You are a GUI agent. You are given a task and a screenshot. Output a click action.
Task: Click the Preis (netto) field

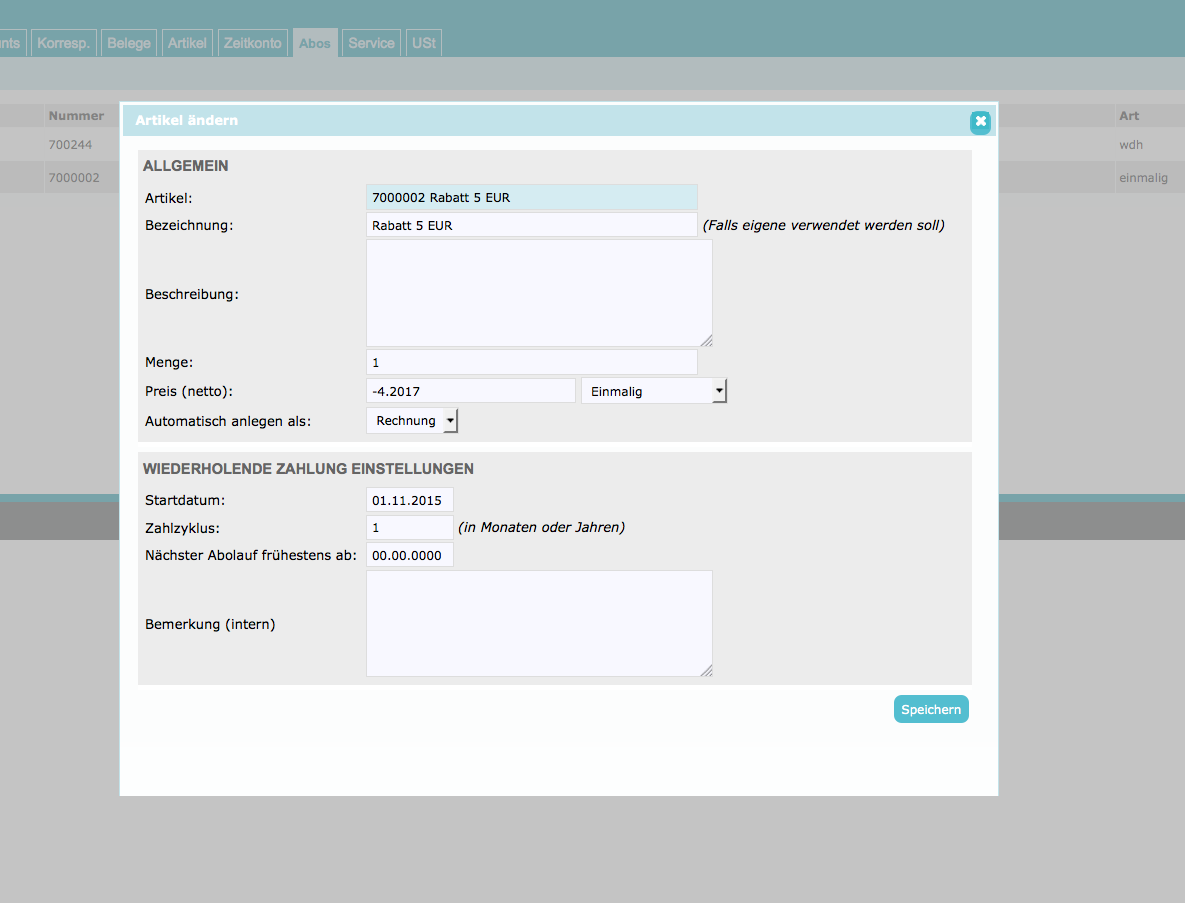[x=470, y=391]
